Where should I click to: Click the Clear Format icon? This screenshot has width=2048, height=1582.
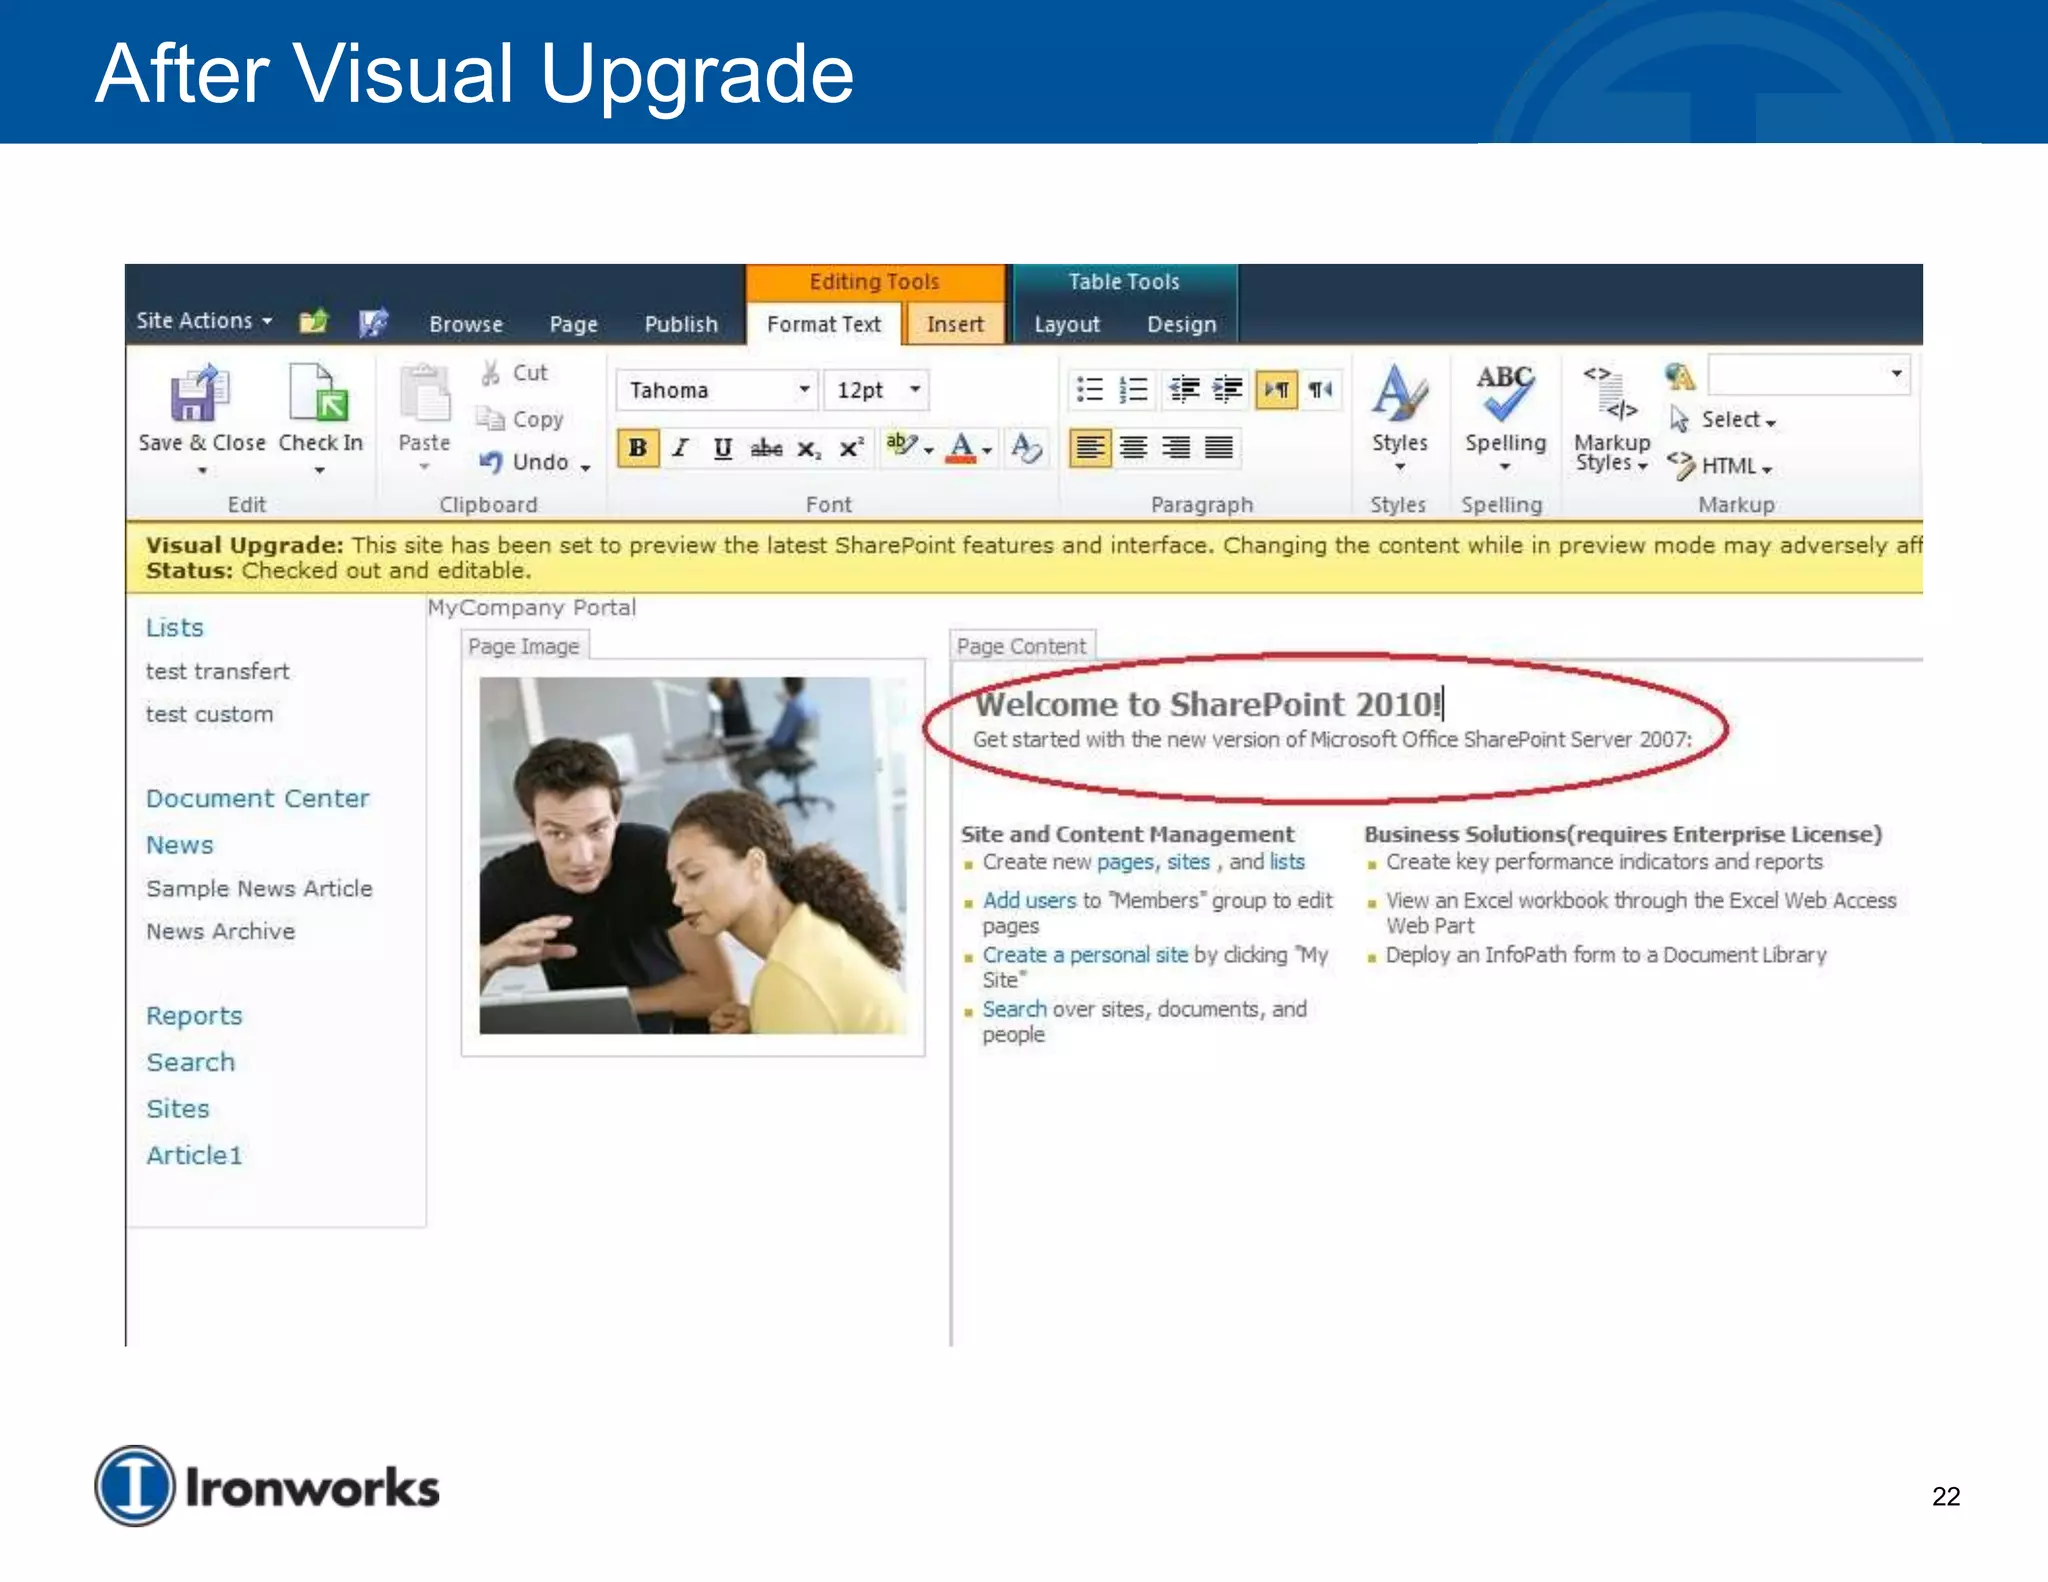1026,448
